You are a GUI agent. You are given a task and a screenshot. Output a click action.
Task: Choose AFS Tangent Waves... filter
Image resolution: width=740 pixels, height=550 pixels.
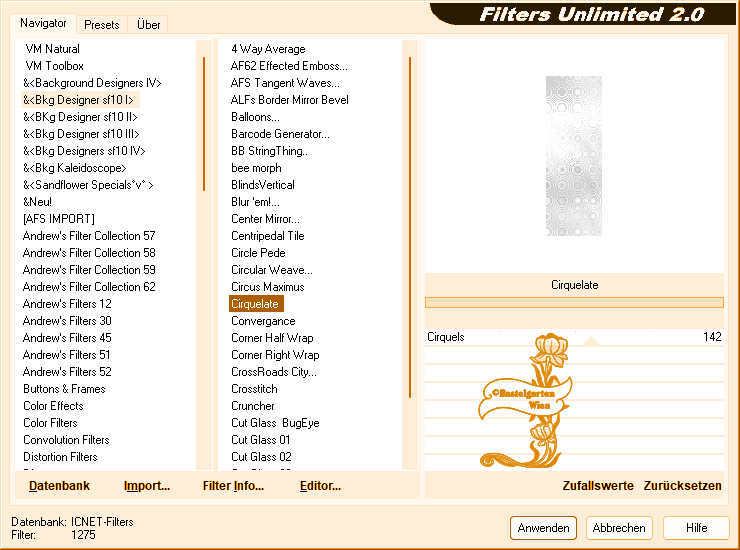(285, 83)
